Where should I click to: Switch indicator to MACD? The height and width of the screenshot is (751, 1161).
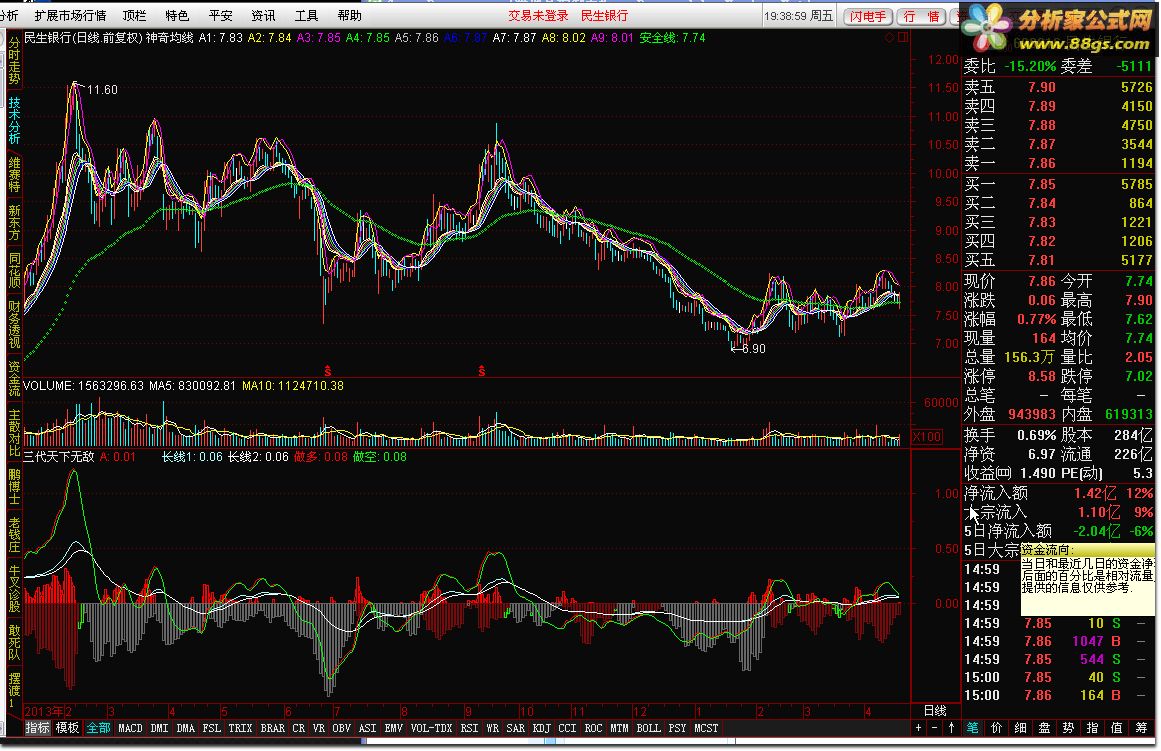click(130, 728)
